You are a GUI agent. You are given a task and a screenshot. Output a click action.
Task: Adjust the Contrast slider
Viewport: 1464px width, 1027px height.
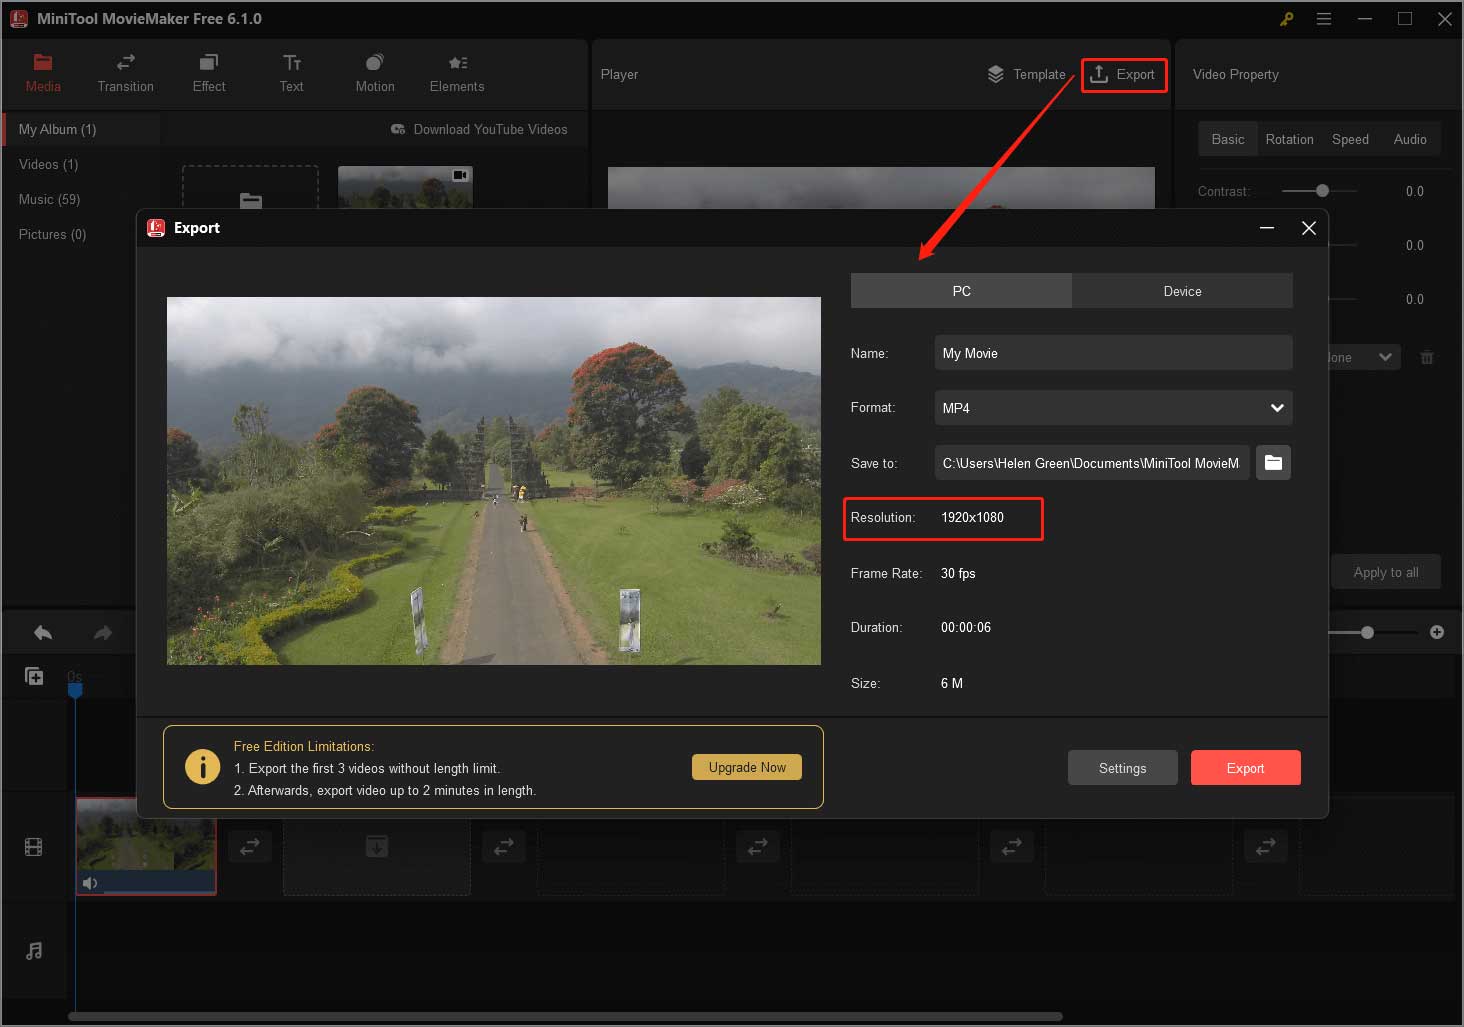[1320, 190]
